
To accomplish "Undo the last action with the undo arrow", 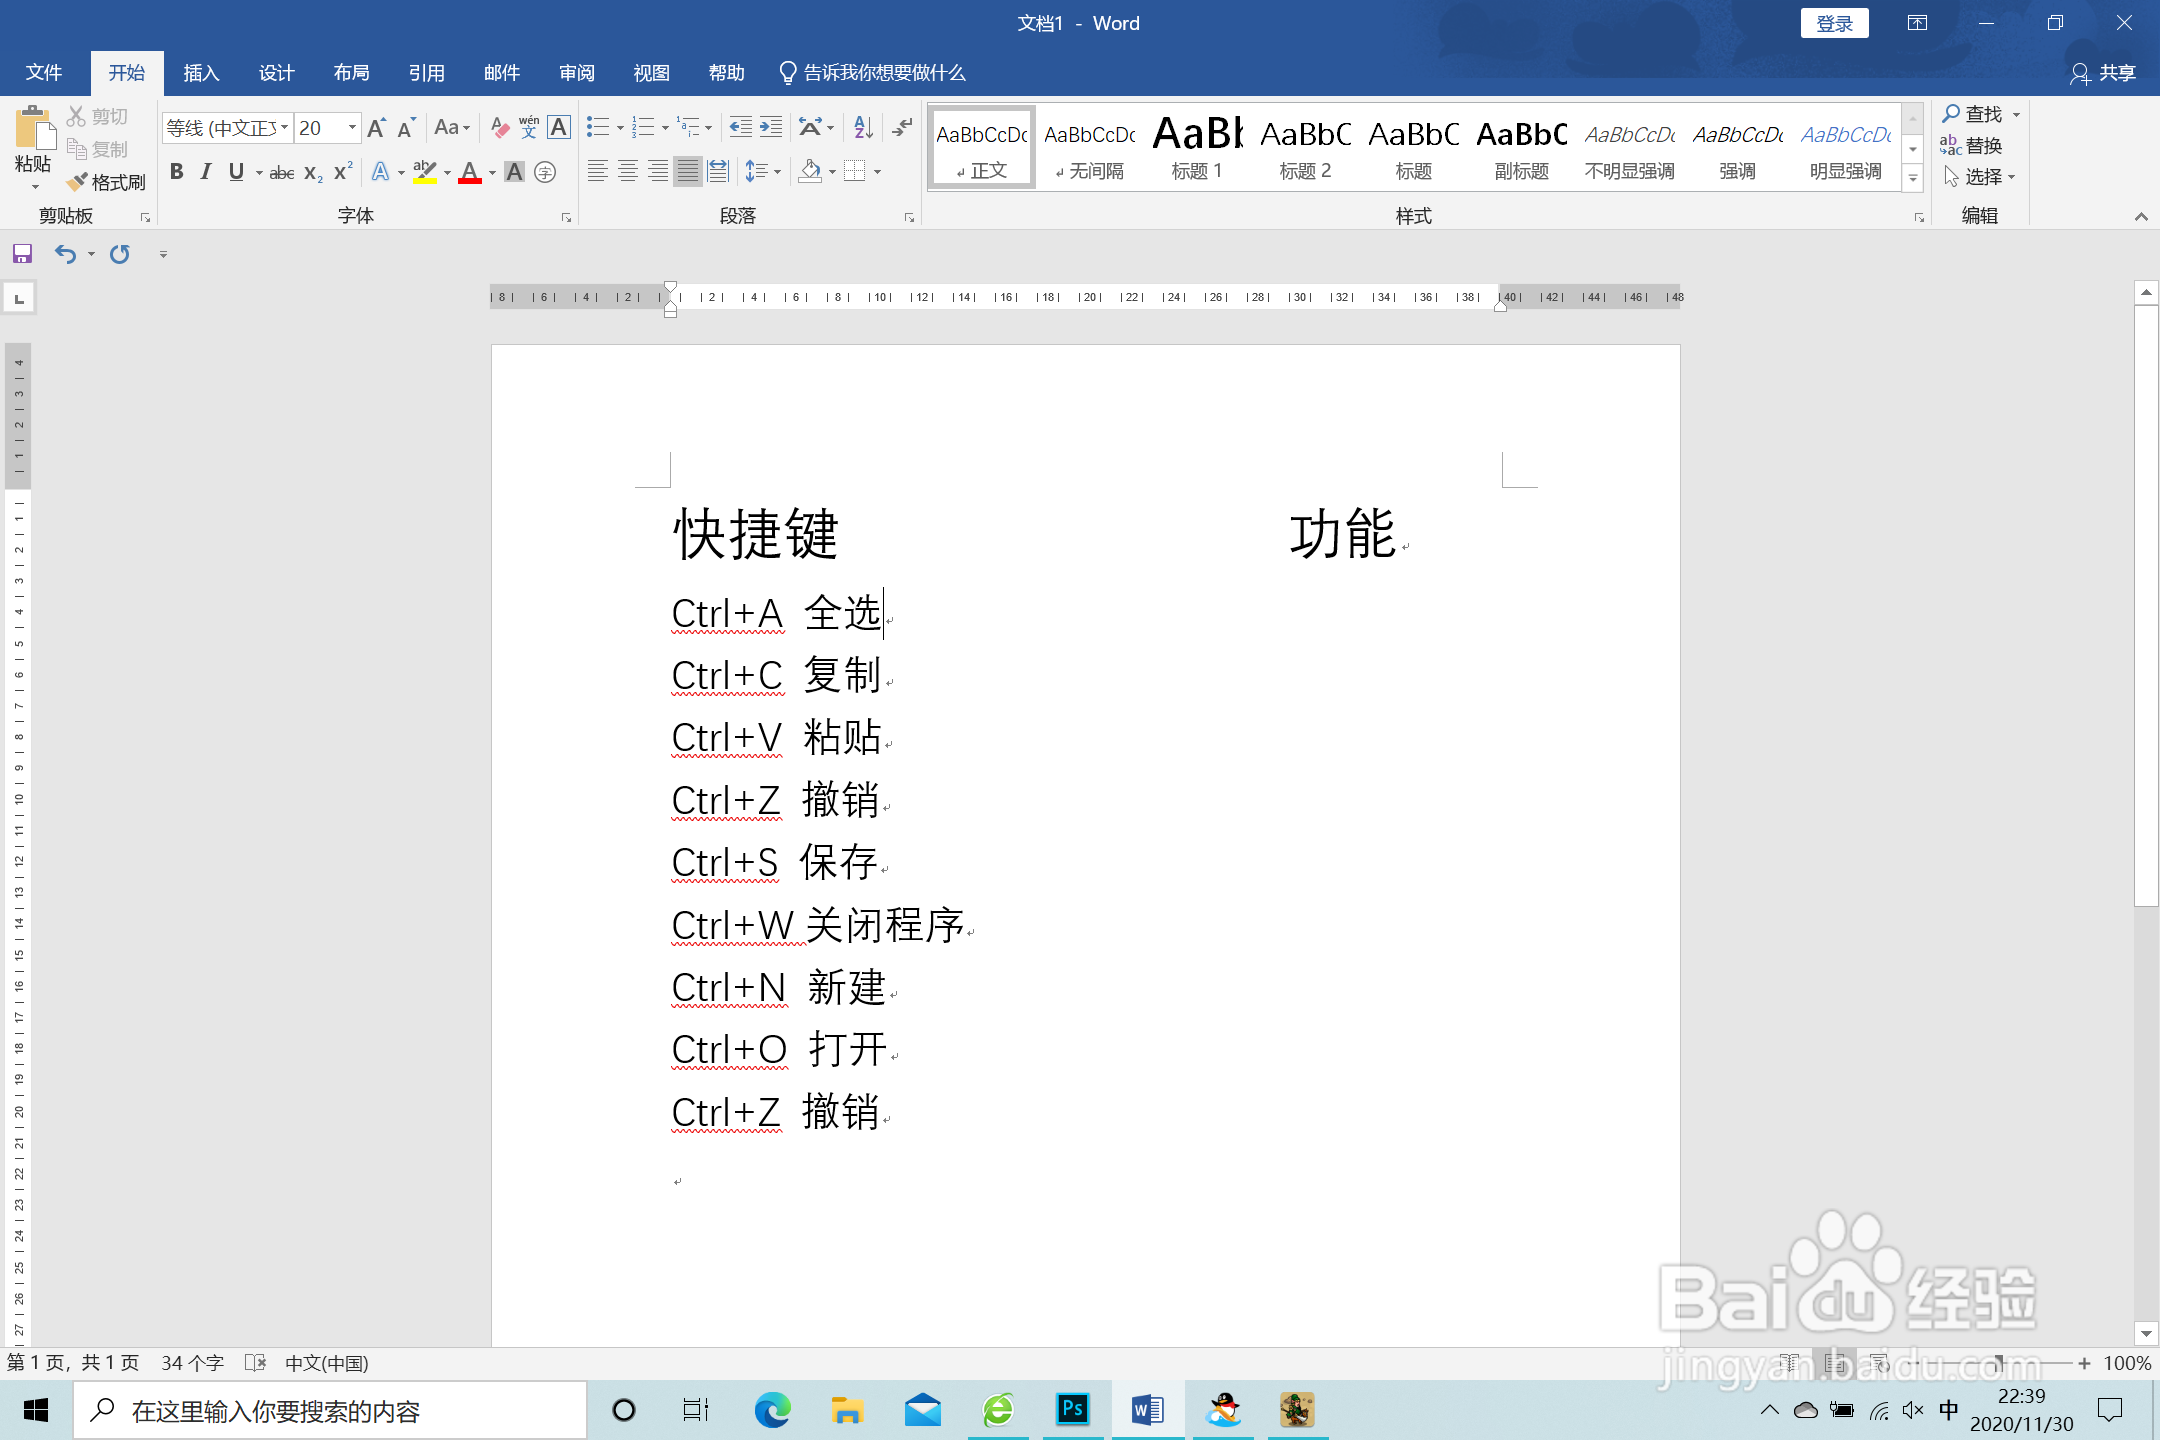I will [x=64, y=254].
